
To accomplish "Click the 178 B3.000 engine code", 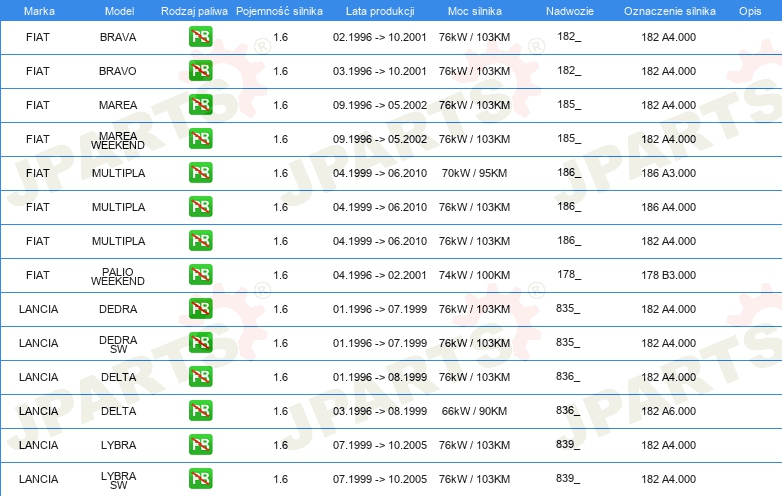I will coord(668,275).
